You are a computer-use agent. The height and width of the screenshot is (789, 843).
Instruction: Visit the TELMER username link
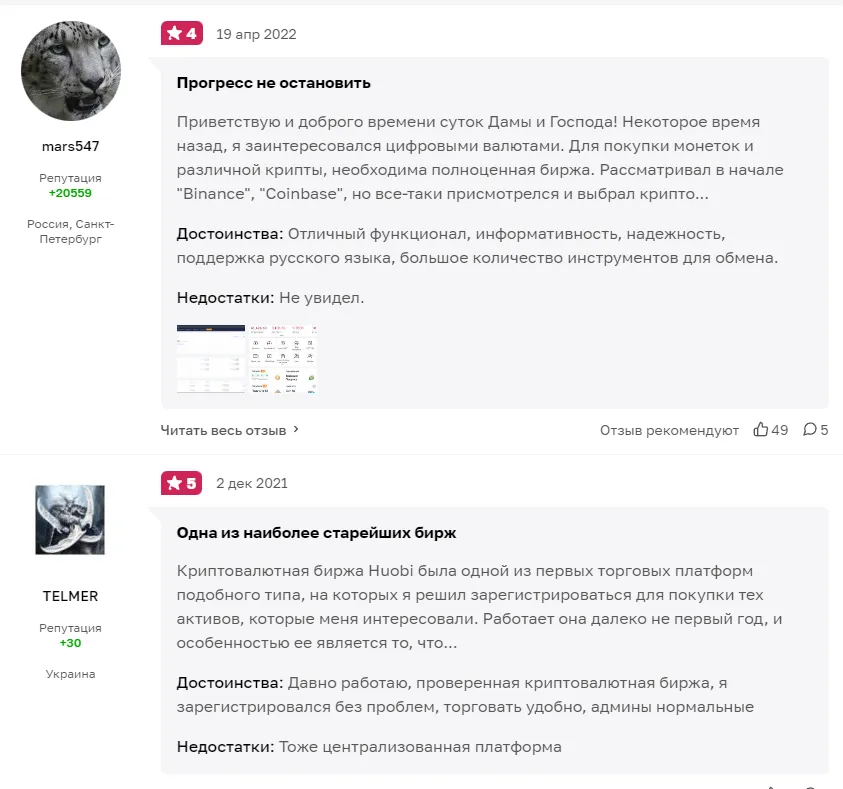(70, 596)
